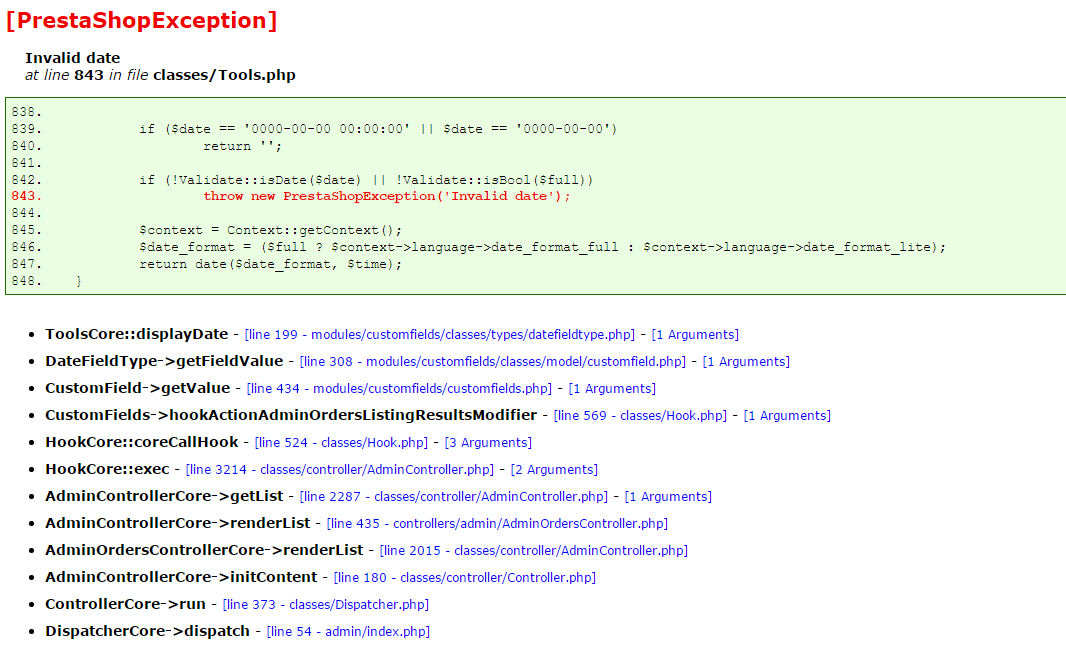This screenshot has height=650, width=1066.
Task: Expand 3 Arguments for HookCore::coreCallHook
Action: 487,443
